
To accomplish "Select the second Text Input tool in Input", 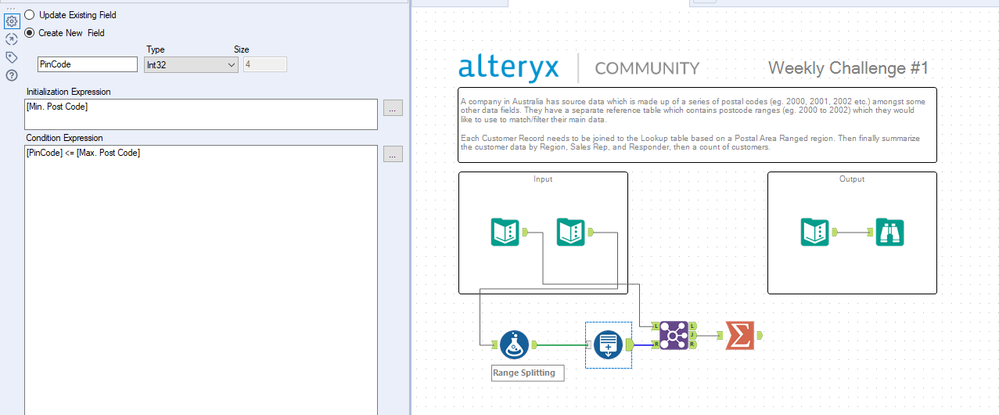I will tap(571, 231).
